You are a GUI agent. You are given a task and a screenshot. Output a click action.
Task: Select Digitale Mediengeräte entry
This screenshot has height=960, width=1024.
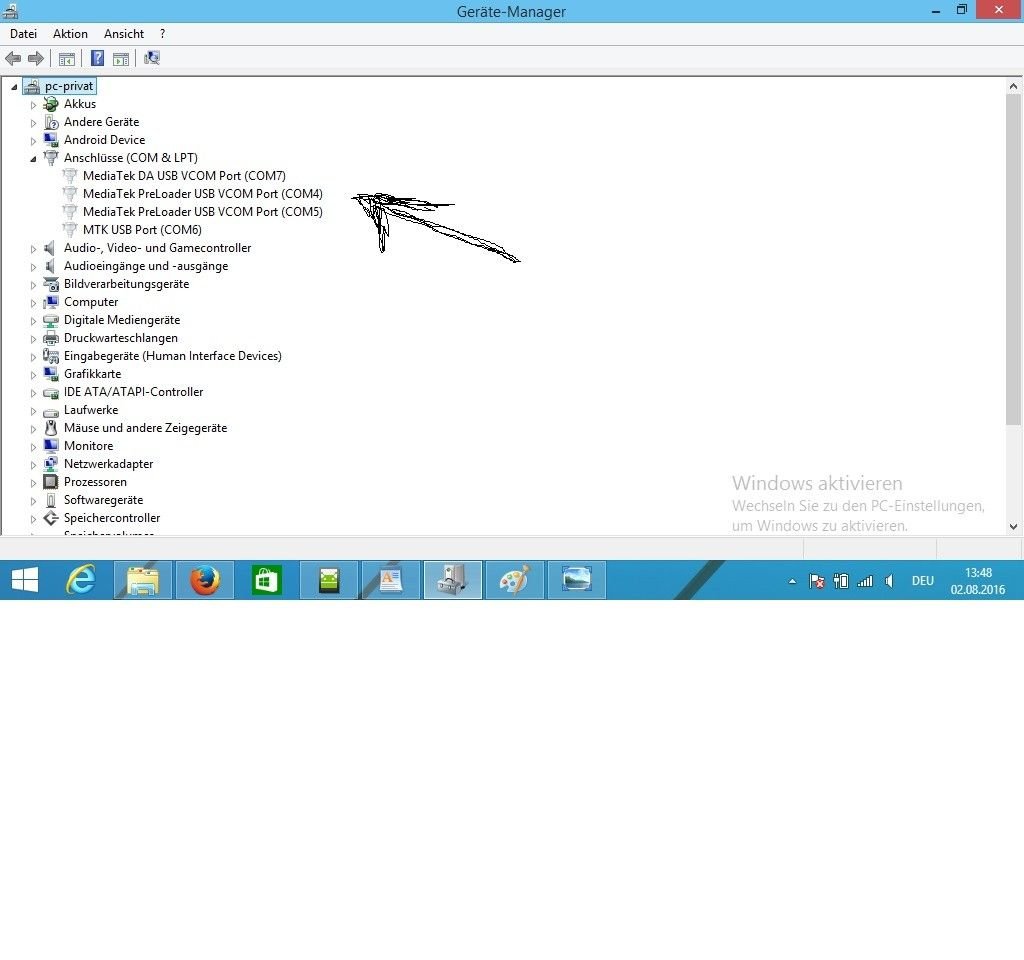122,320
